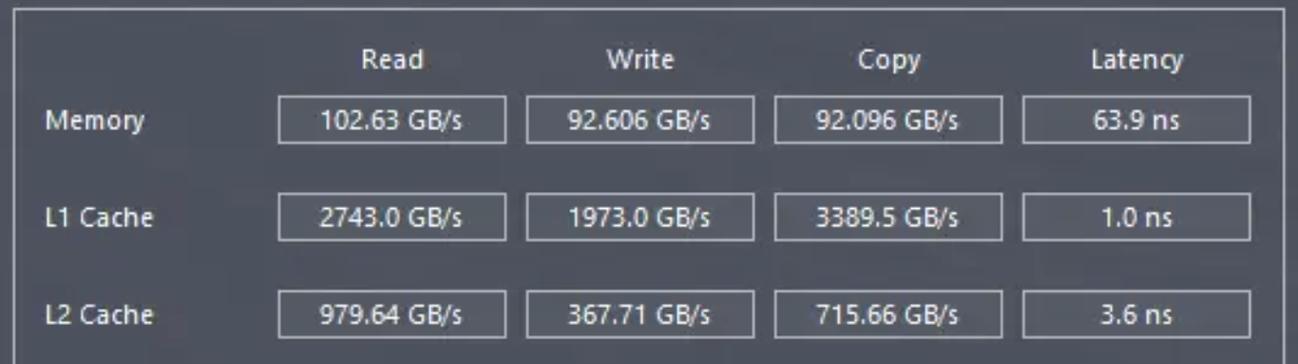The image size is (1298, 364).
Task: Select the L2 Cache Latency box 3.6 ns
Action: pos(1136,314)
